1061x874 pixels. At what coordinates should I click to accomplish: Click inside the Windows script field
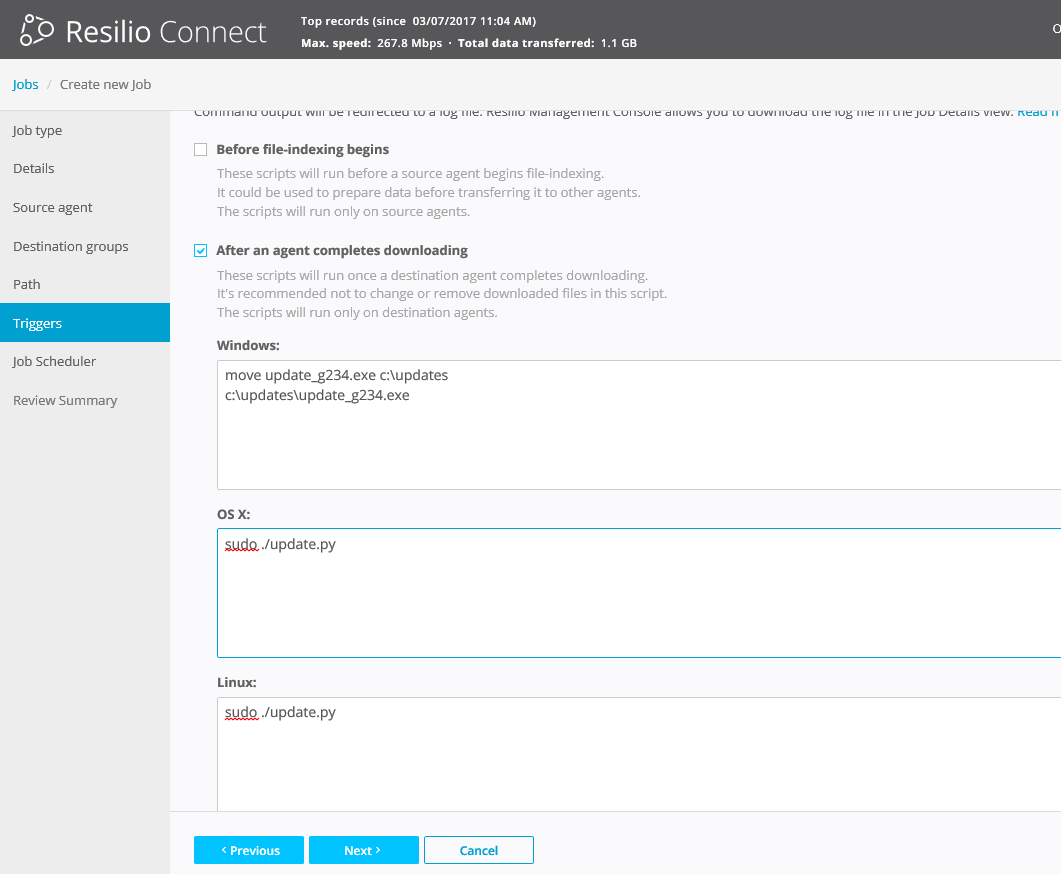[638, 440]
